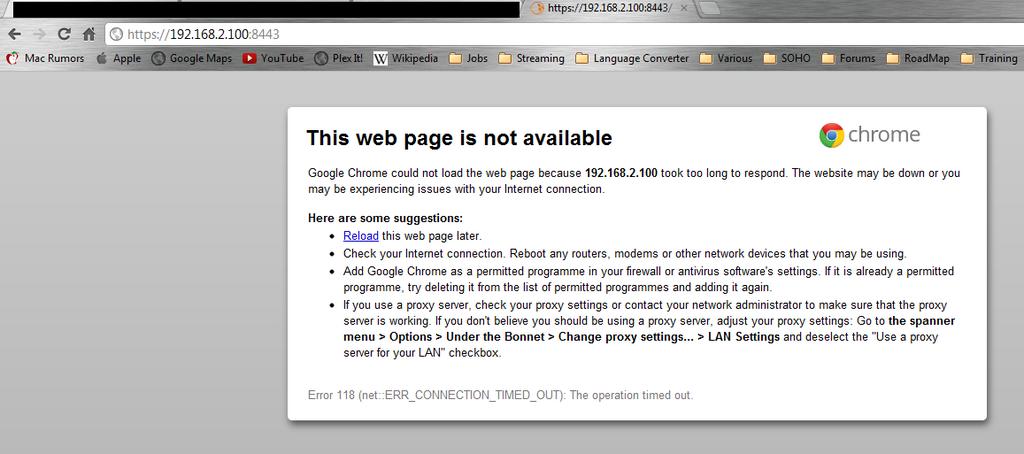Open the home page via the Home icon
Screen dimensions: 1024x454
[89, 34]
